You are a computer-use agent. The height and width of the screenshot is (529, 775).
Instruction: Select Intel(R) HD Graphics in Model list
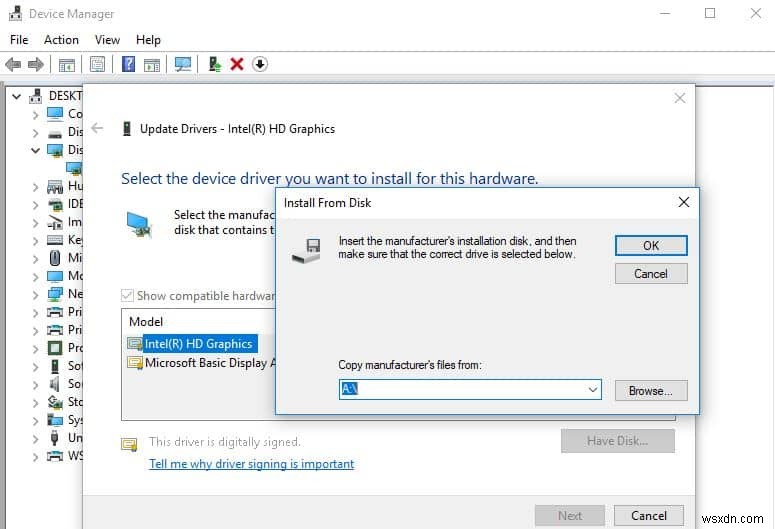click(198, 344)
